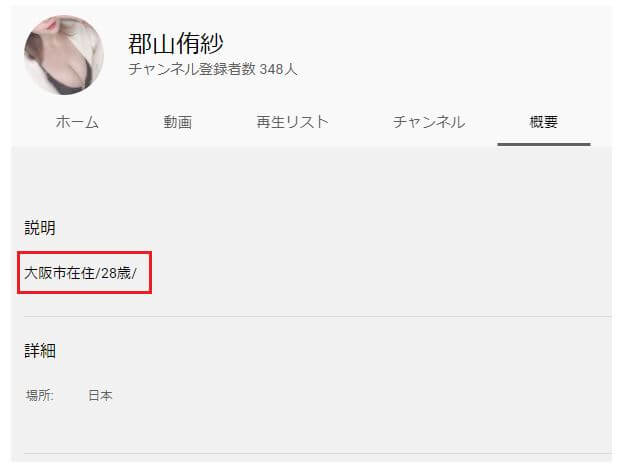Click the channel name 郡山侑紗
Viewport: 619px width, 466px height.
coord(176,43)
